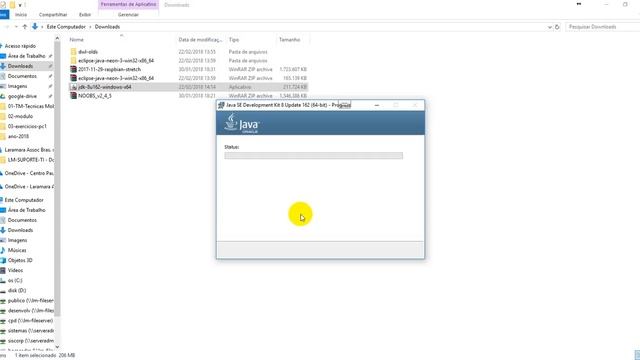Open the 01-TM-Tecnicas folder in sidebar
The height and width of the screenshot is (360, 640).
(x=31, y=106)
